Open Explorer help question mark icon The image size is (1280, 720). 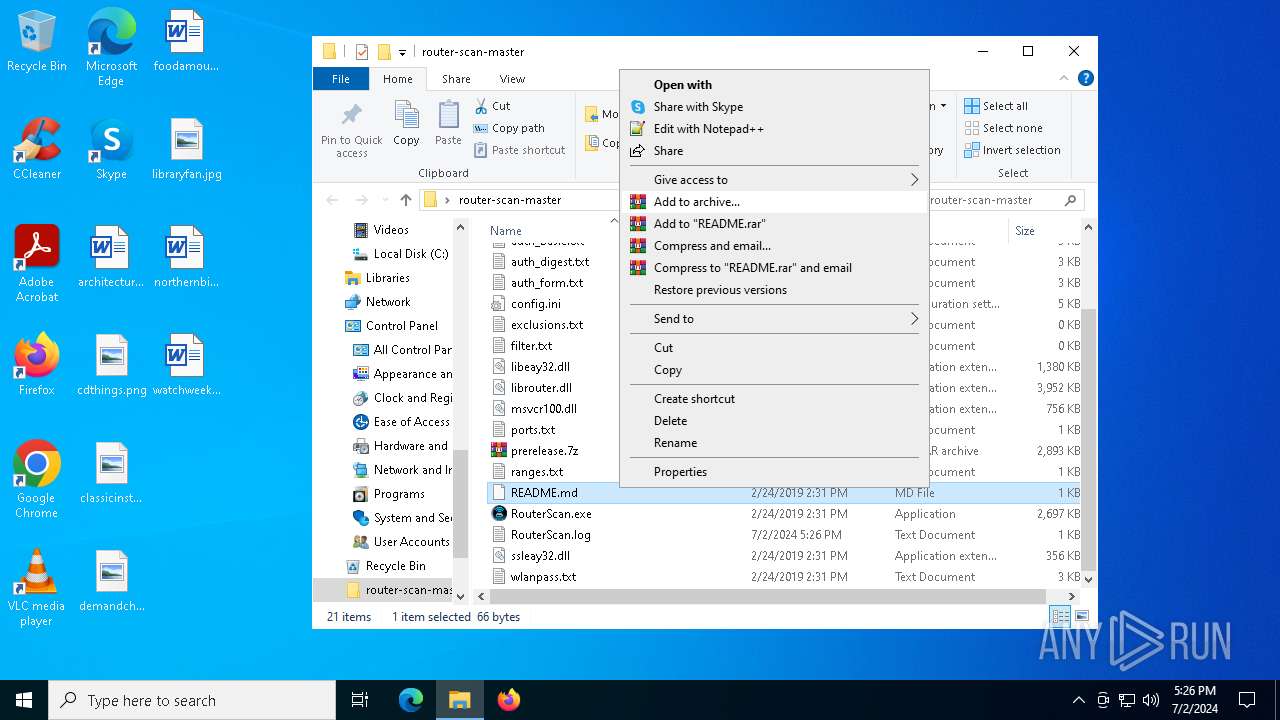click(x=1085, y=78)
